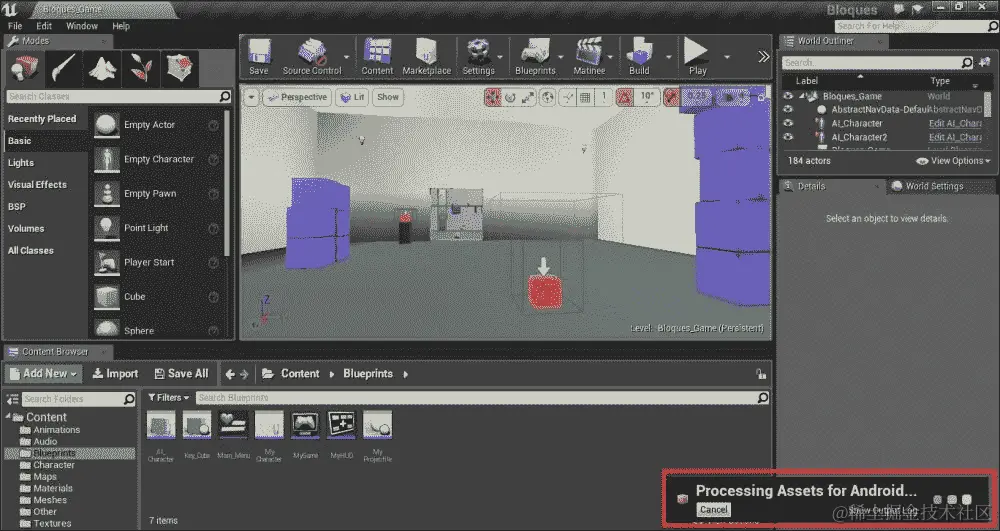Open the viewport Show menu
The image size is (1000, 531).
coord(388,98)
